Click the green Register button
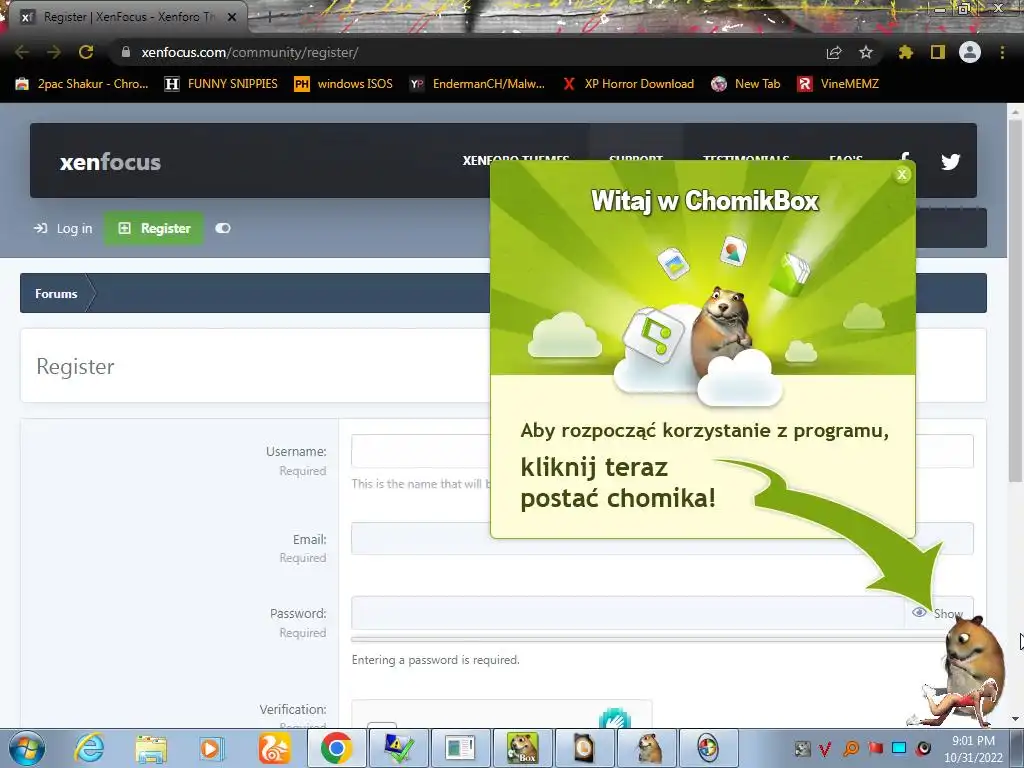Screen dimensions: 1024x768 click(x=154, y=229)
